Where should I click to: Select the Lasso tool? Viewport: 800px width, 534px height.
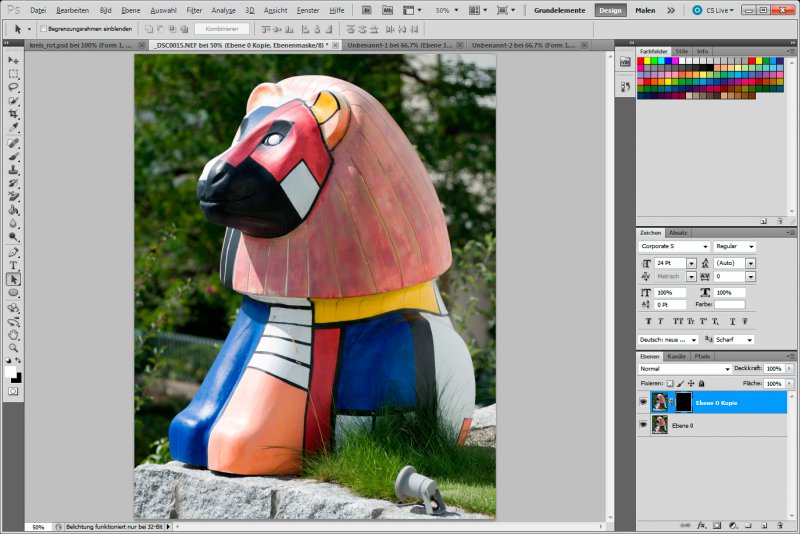pyautogui.click(x=13, y=88)
